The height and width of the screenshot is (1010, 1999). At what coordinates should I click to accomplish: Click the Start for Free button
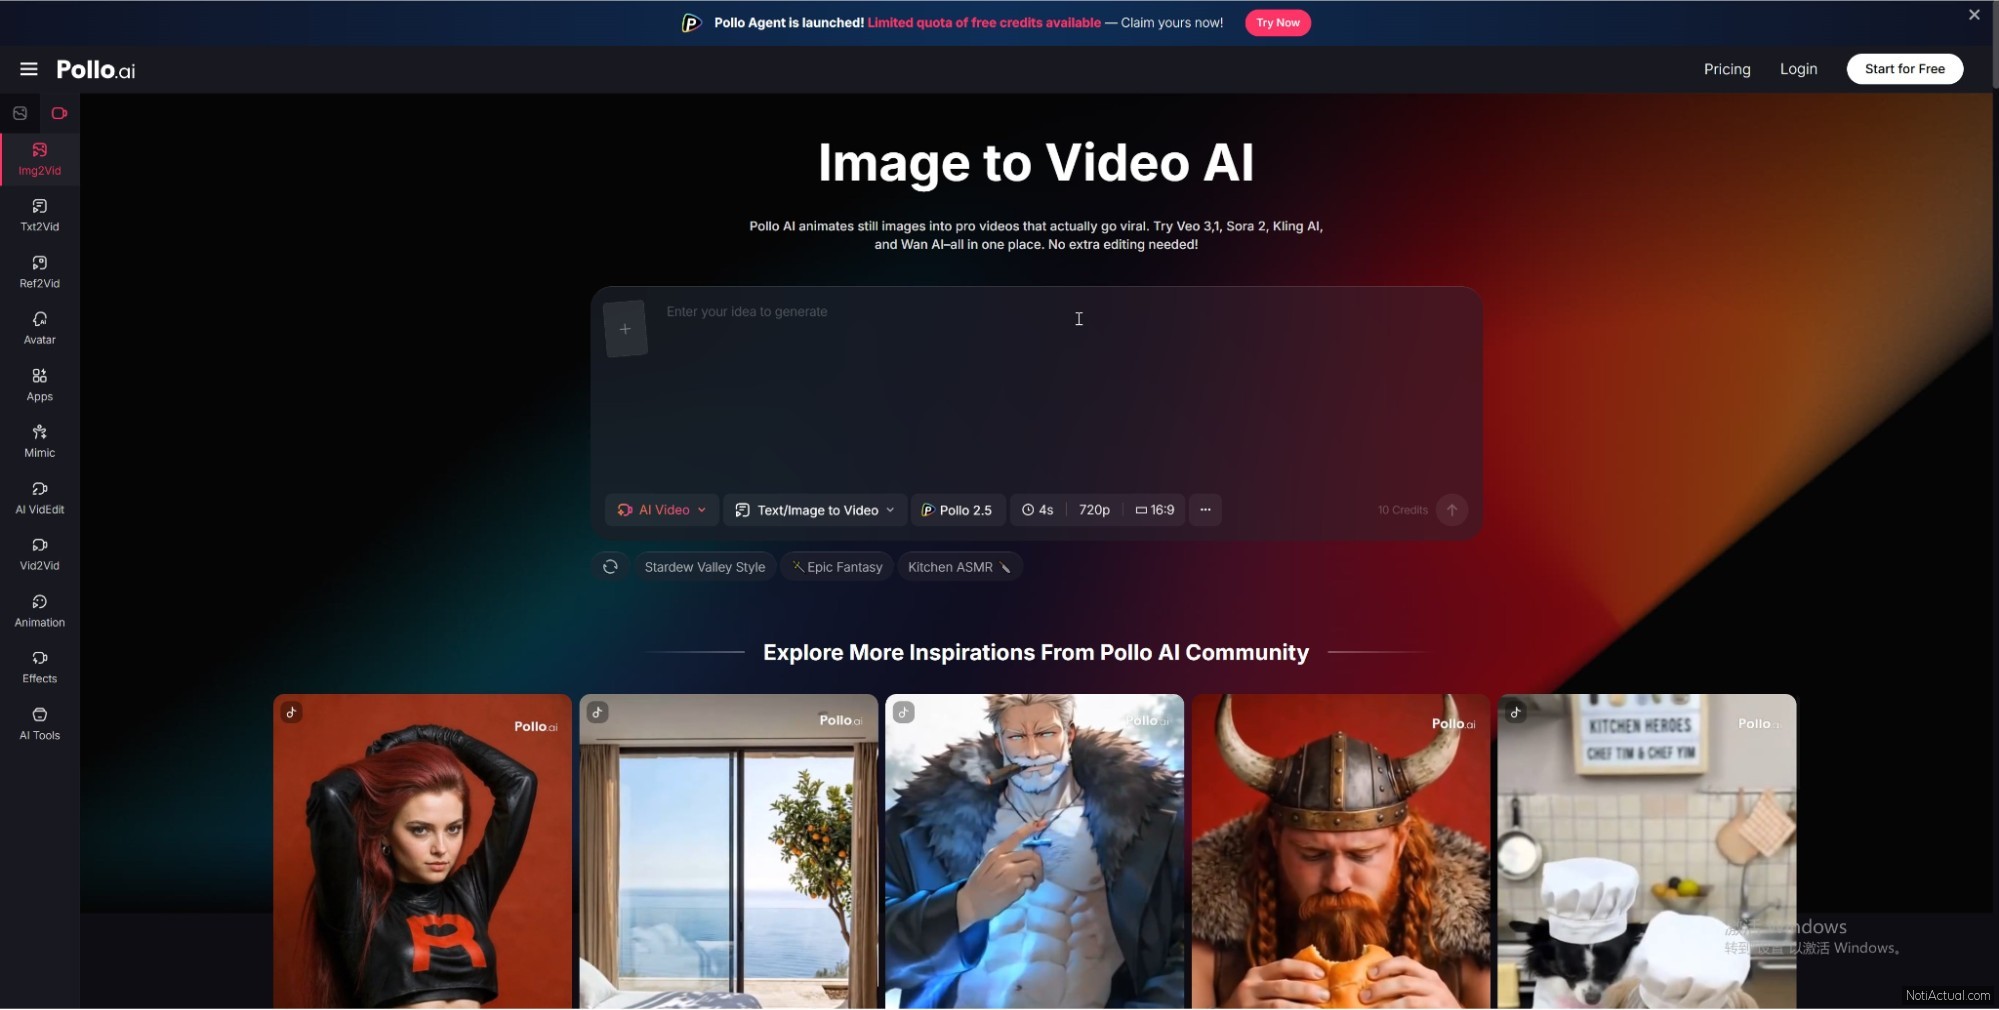click(1904, 69)
